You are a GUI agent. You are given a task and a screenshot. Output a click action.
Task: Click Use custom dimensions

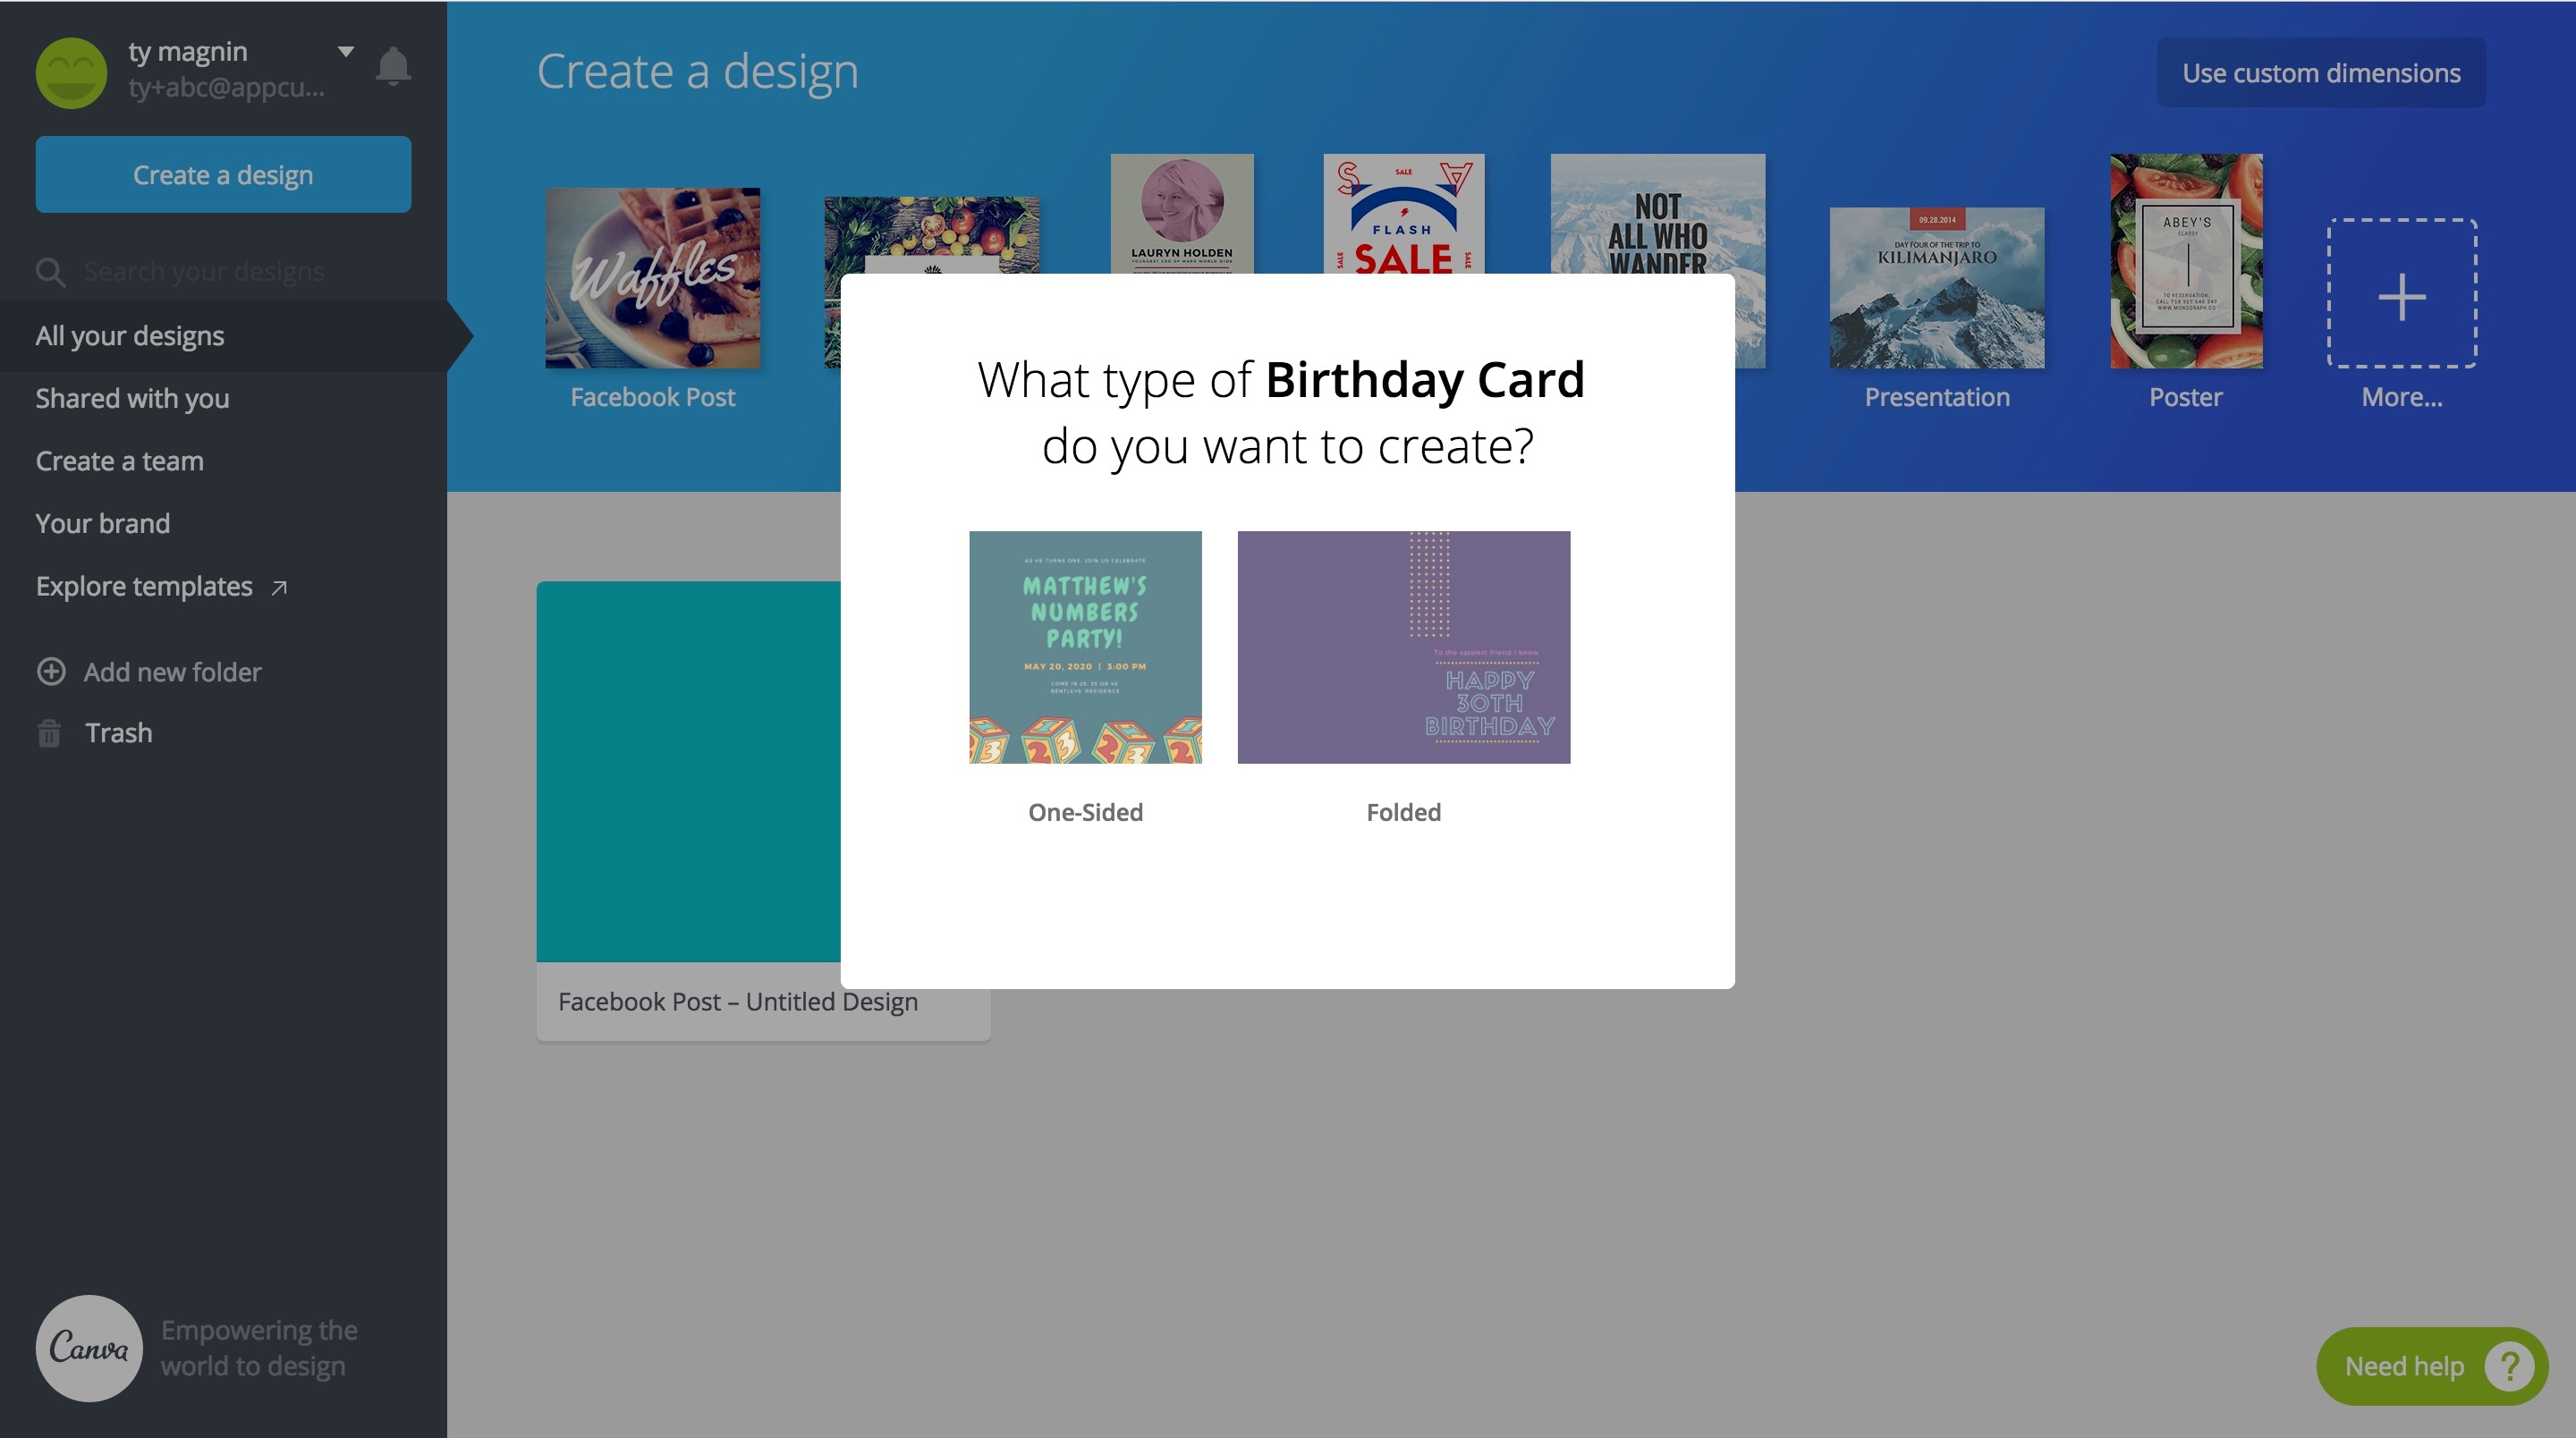tap(2321, 72)
